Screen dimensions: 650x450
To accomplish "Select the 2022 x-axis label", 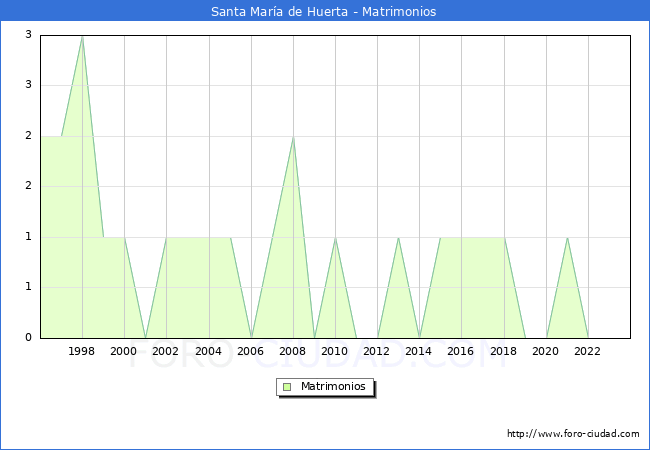I will tap(587, 351).
